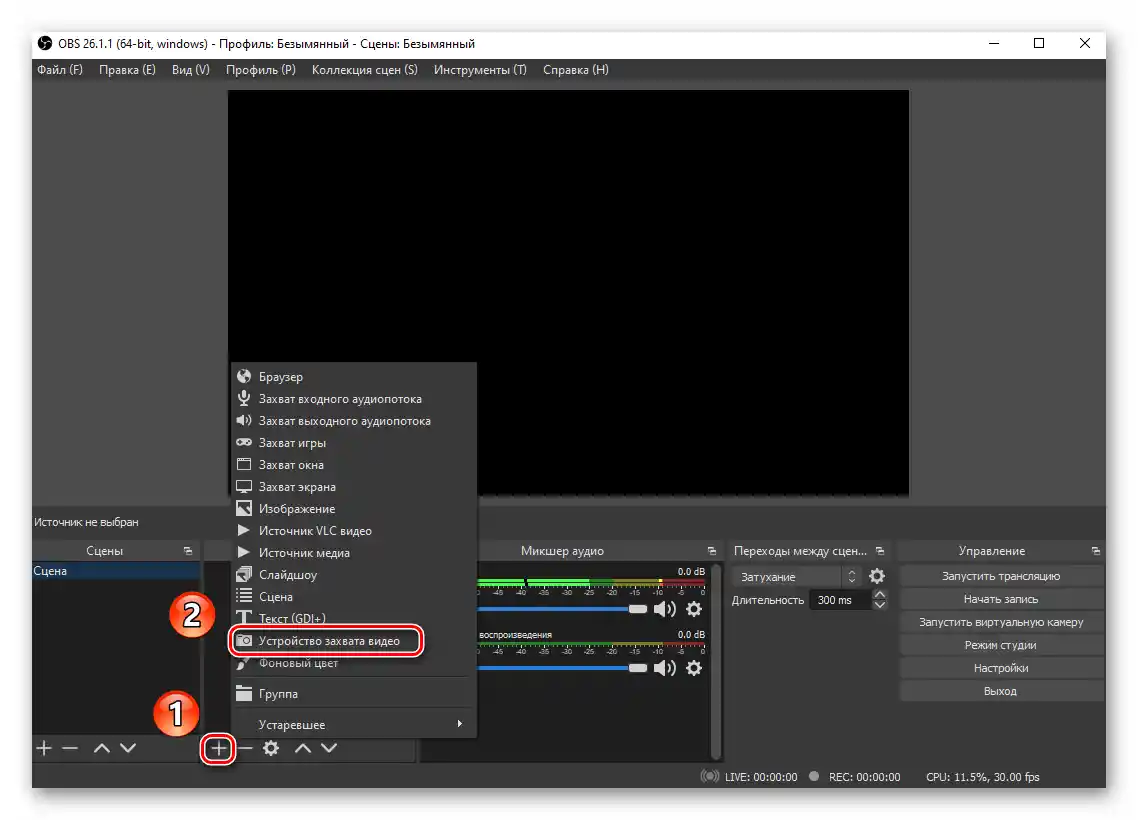This screenshot has width=1138, height=820.
Task: Open the Профиль (P) menu
Action: point(261,70)
